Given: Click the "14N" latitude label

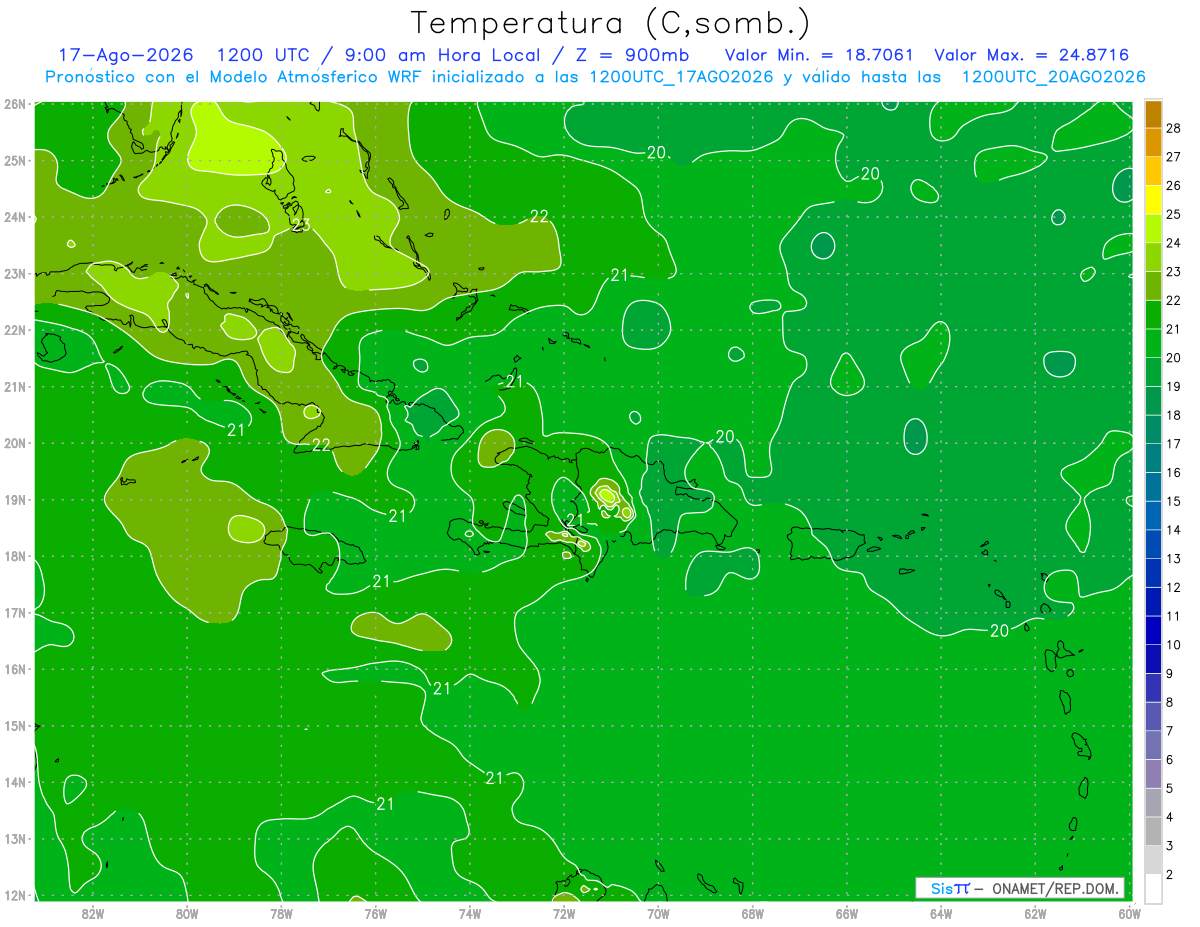Looking at the screenshot, I should [14, 782].
